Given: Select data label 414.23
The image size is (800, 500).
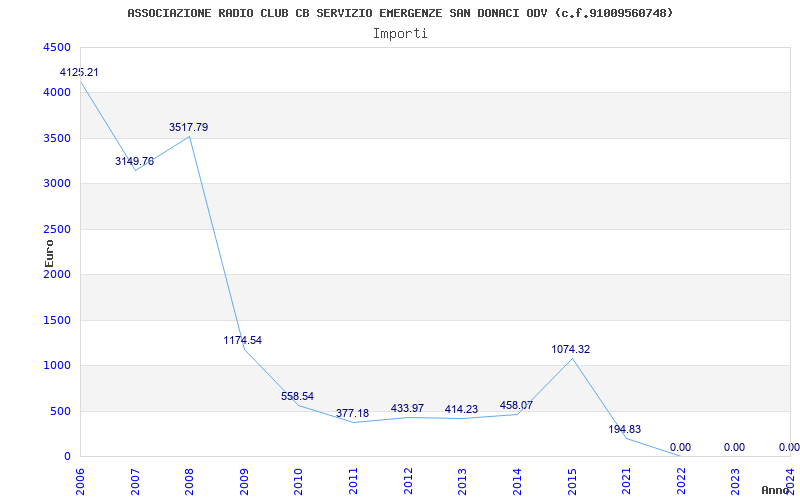Looking at the screenshot, I should (x=461, y=409).
